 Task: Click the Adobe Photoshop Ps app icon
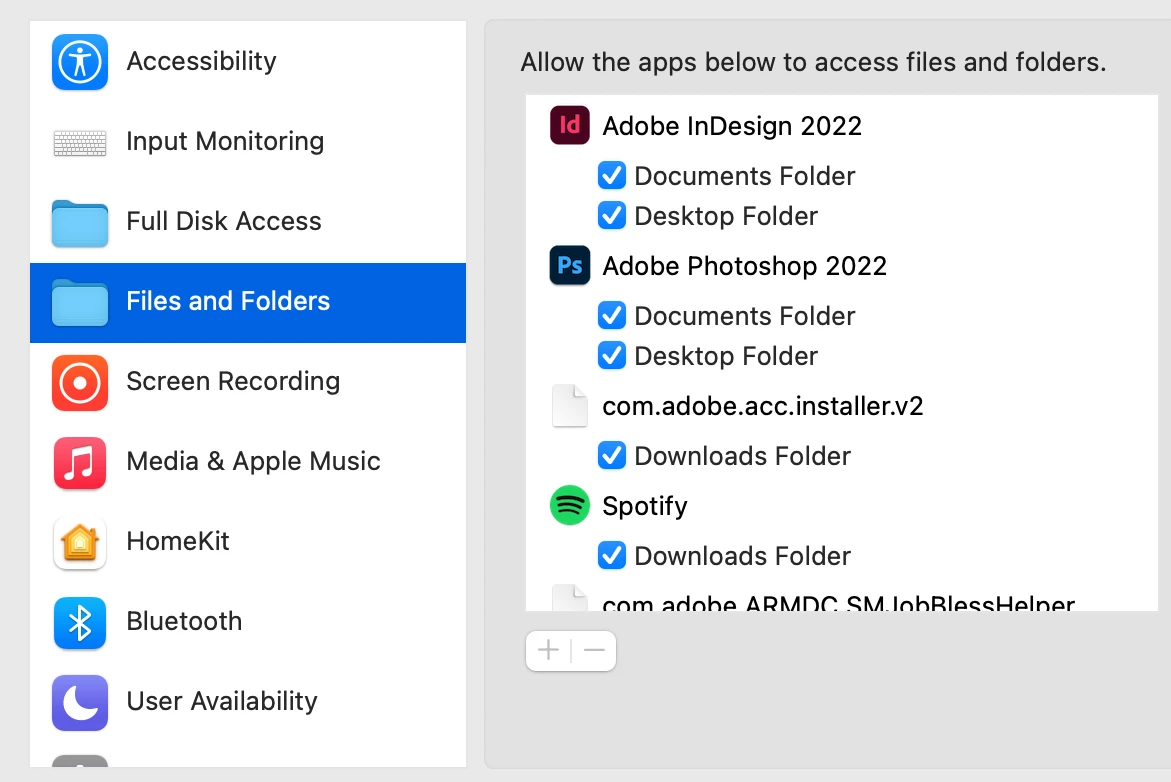point(570,265)
